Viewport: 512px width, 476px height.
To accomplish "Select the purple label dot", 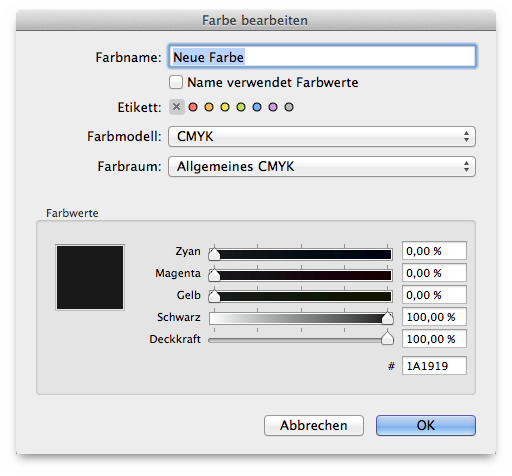I will 273,107.
